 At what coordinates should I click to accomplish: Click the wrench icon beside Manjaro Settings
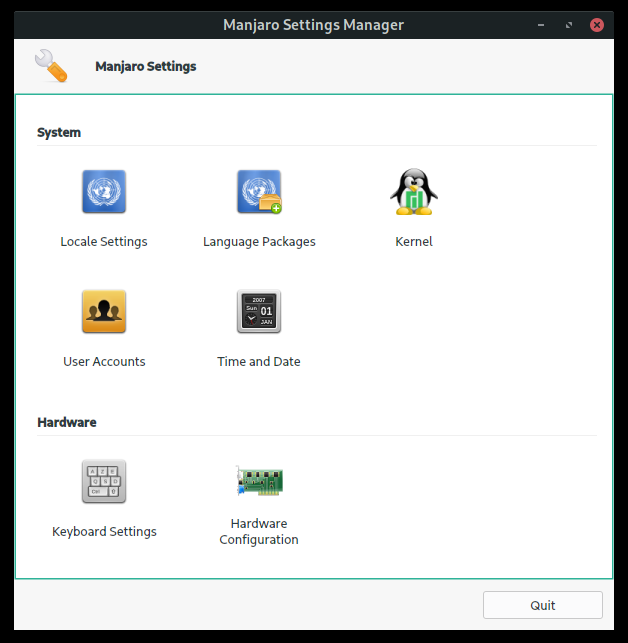click(x=51, y=66)
